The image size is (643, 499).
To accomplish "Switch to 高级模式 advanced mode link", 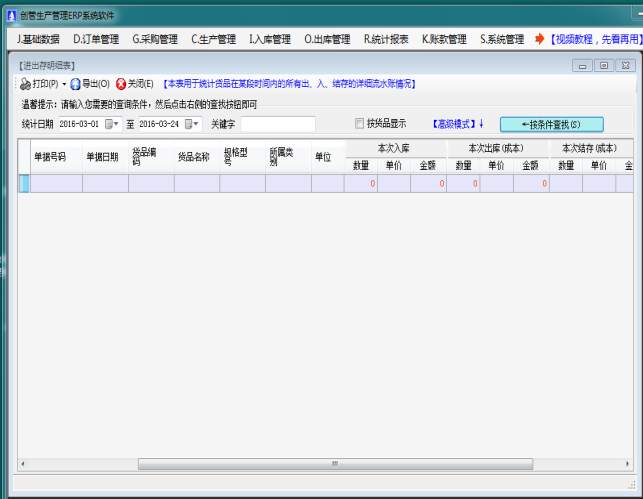I will click(x=457, y=124).
